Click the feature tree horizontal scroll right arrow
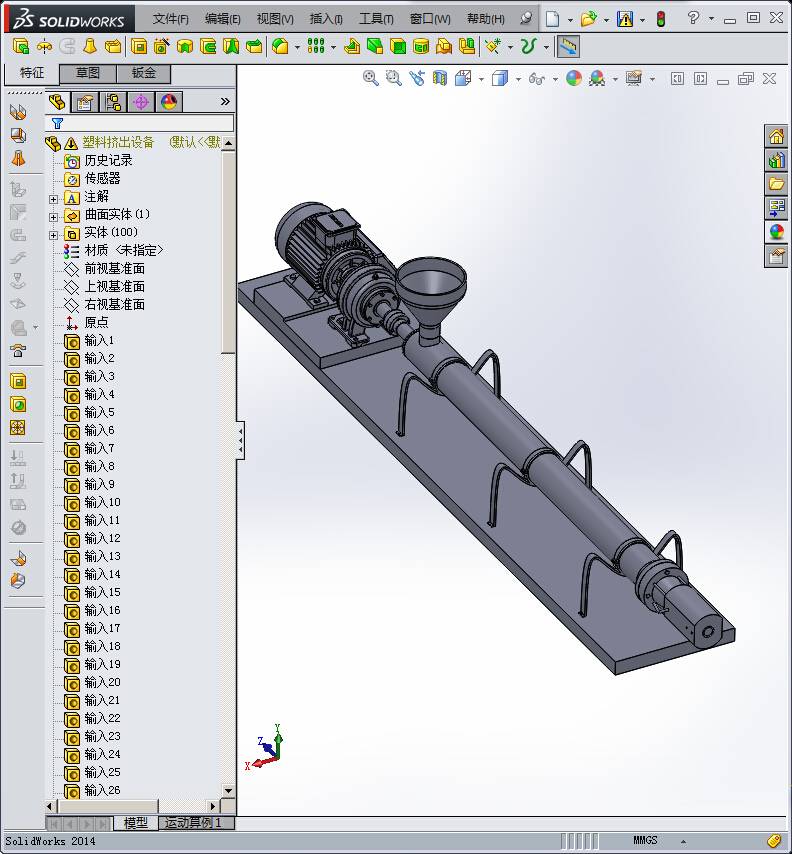 click(213, 806)
